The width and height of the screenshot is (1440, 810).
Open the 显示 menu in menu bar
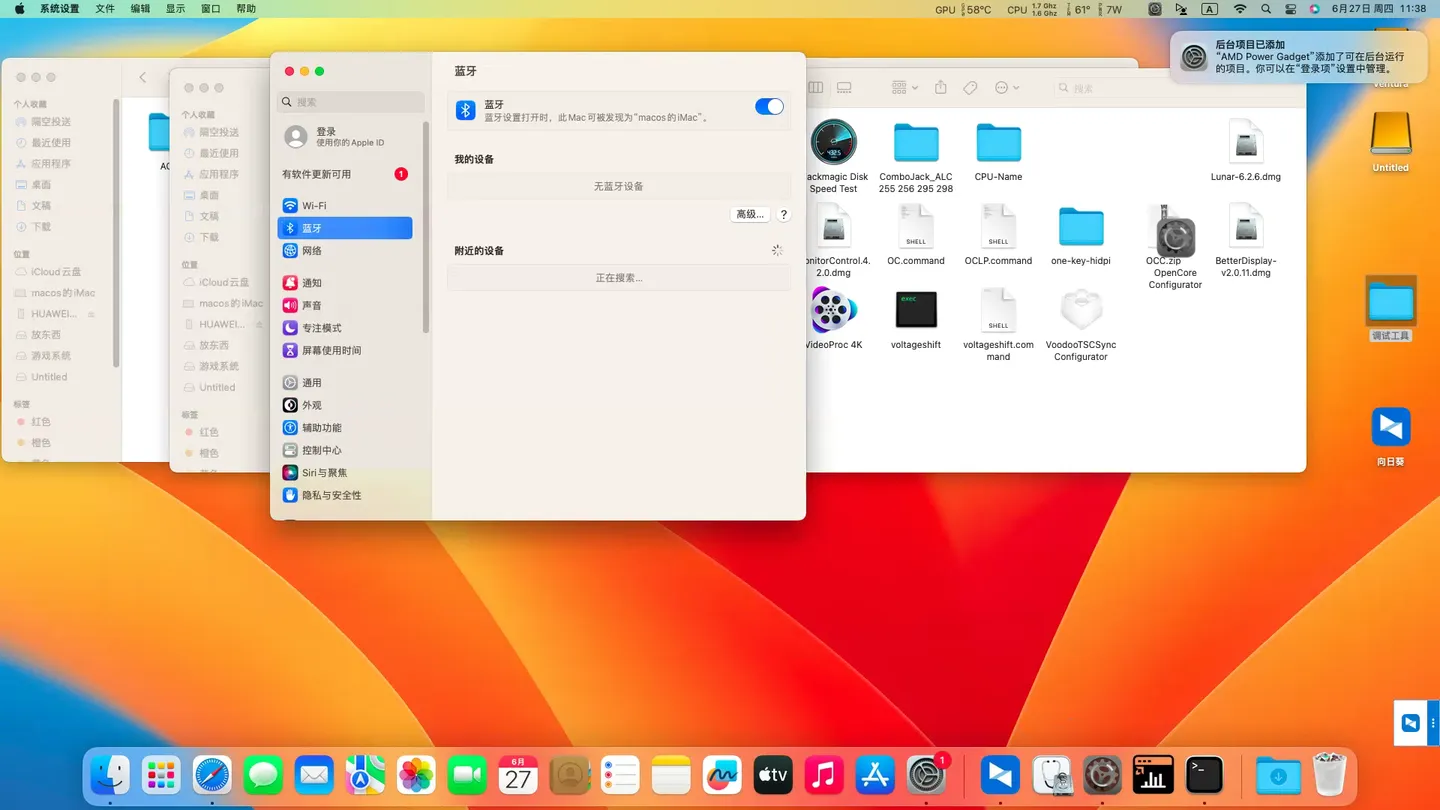pyautogui.click(x=175, y=9)
